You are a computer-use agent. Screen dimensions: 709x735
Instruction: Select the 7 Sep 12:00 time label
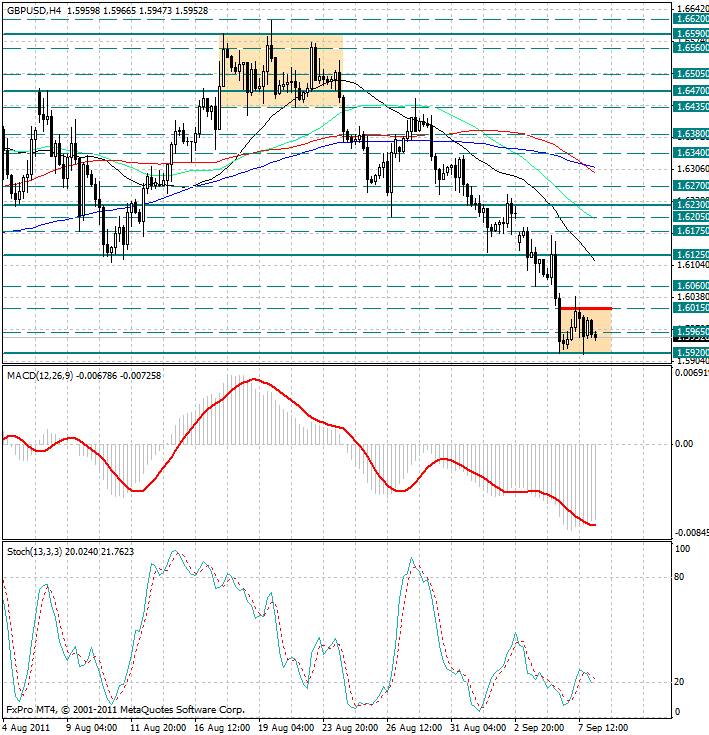(603, 728)
